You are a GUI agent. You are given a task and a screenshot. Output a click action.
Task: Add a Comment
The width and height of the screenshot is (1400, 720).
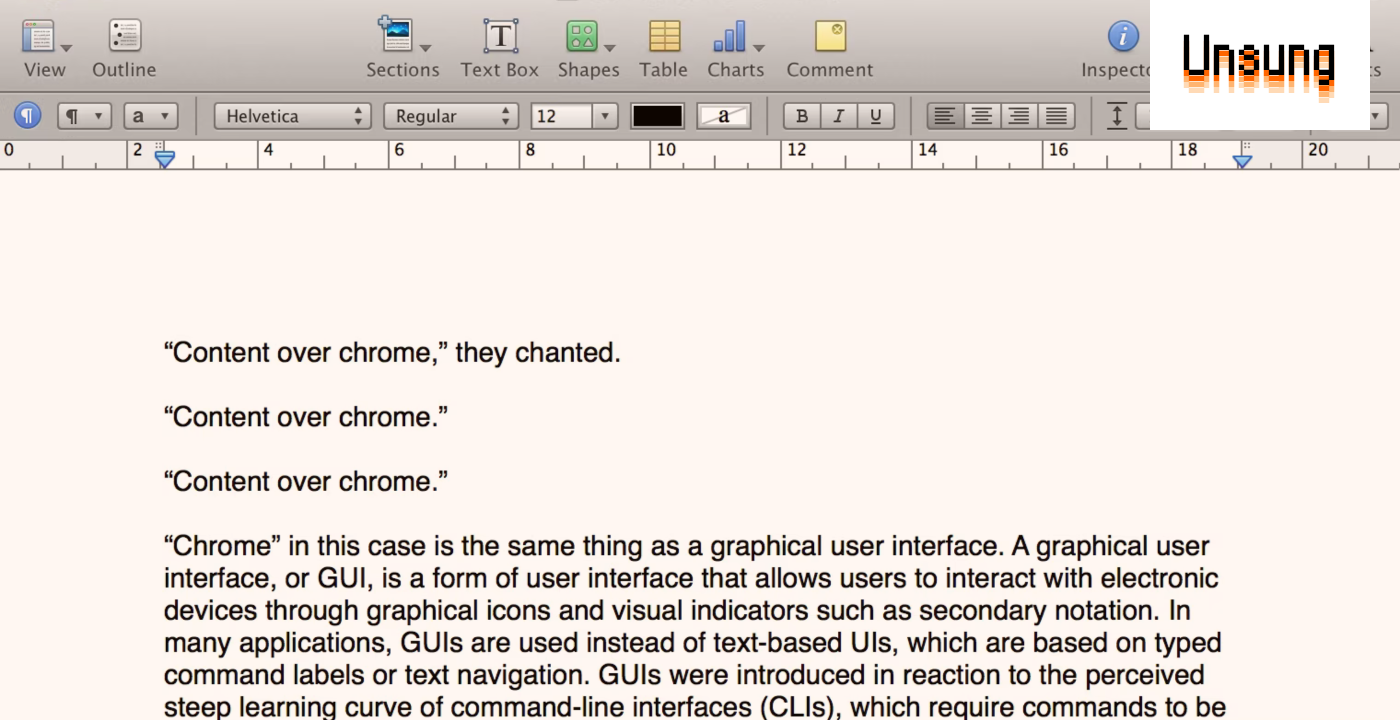pos(830,48)
